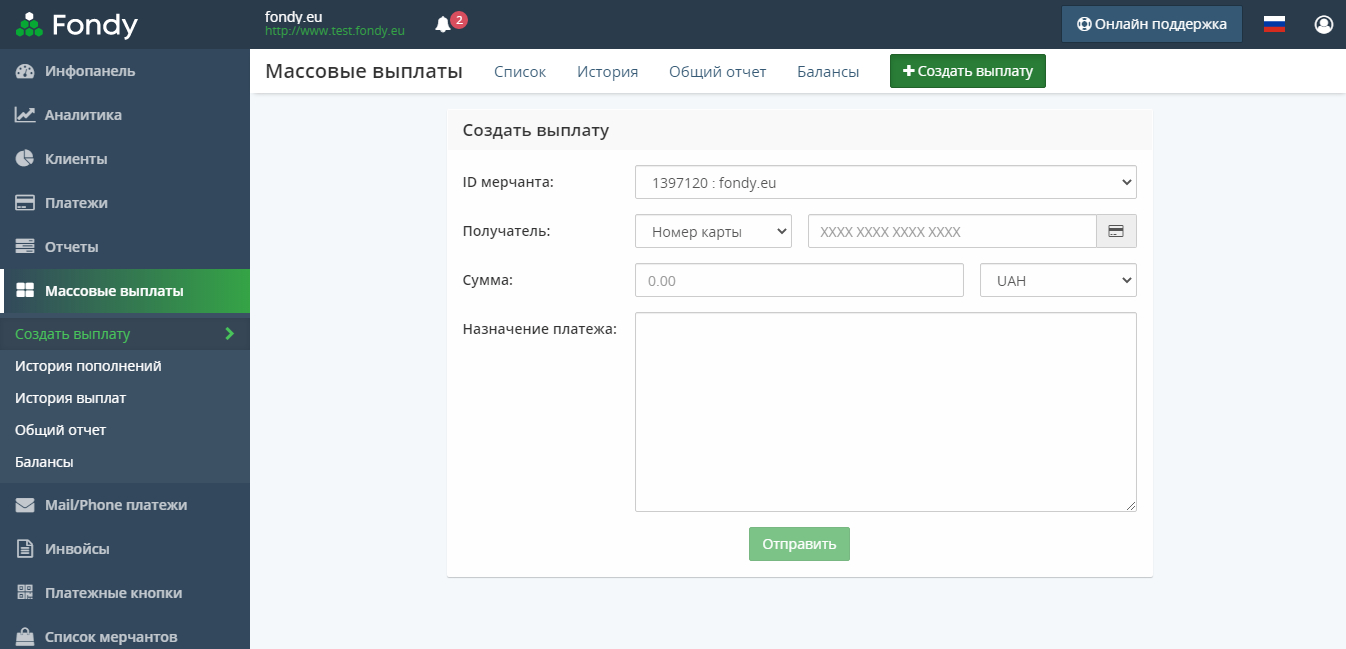
Task: Click inside Назначение платежа text area
Action: click(886, 412)
